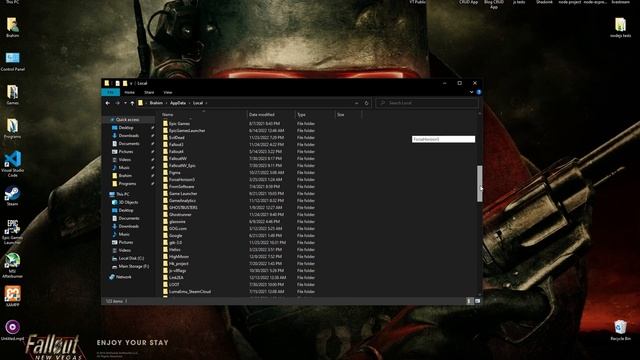Navigate to Brahim in breadcrumb
Screen dimensions: 640x360
pyautogui.click(x=156, y=103)
